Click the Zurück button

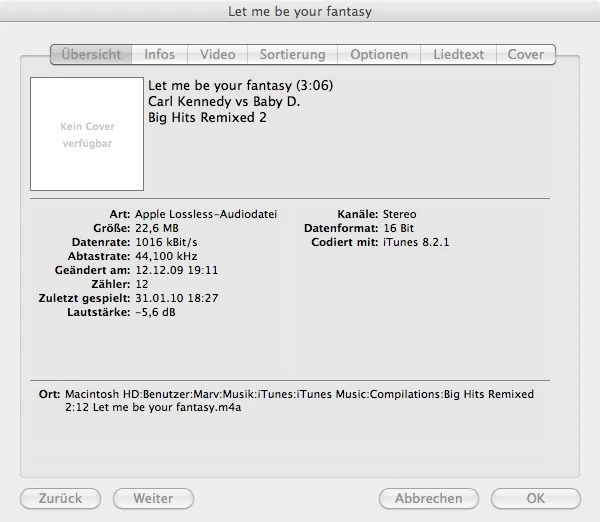[61, 498]
